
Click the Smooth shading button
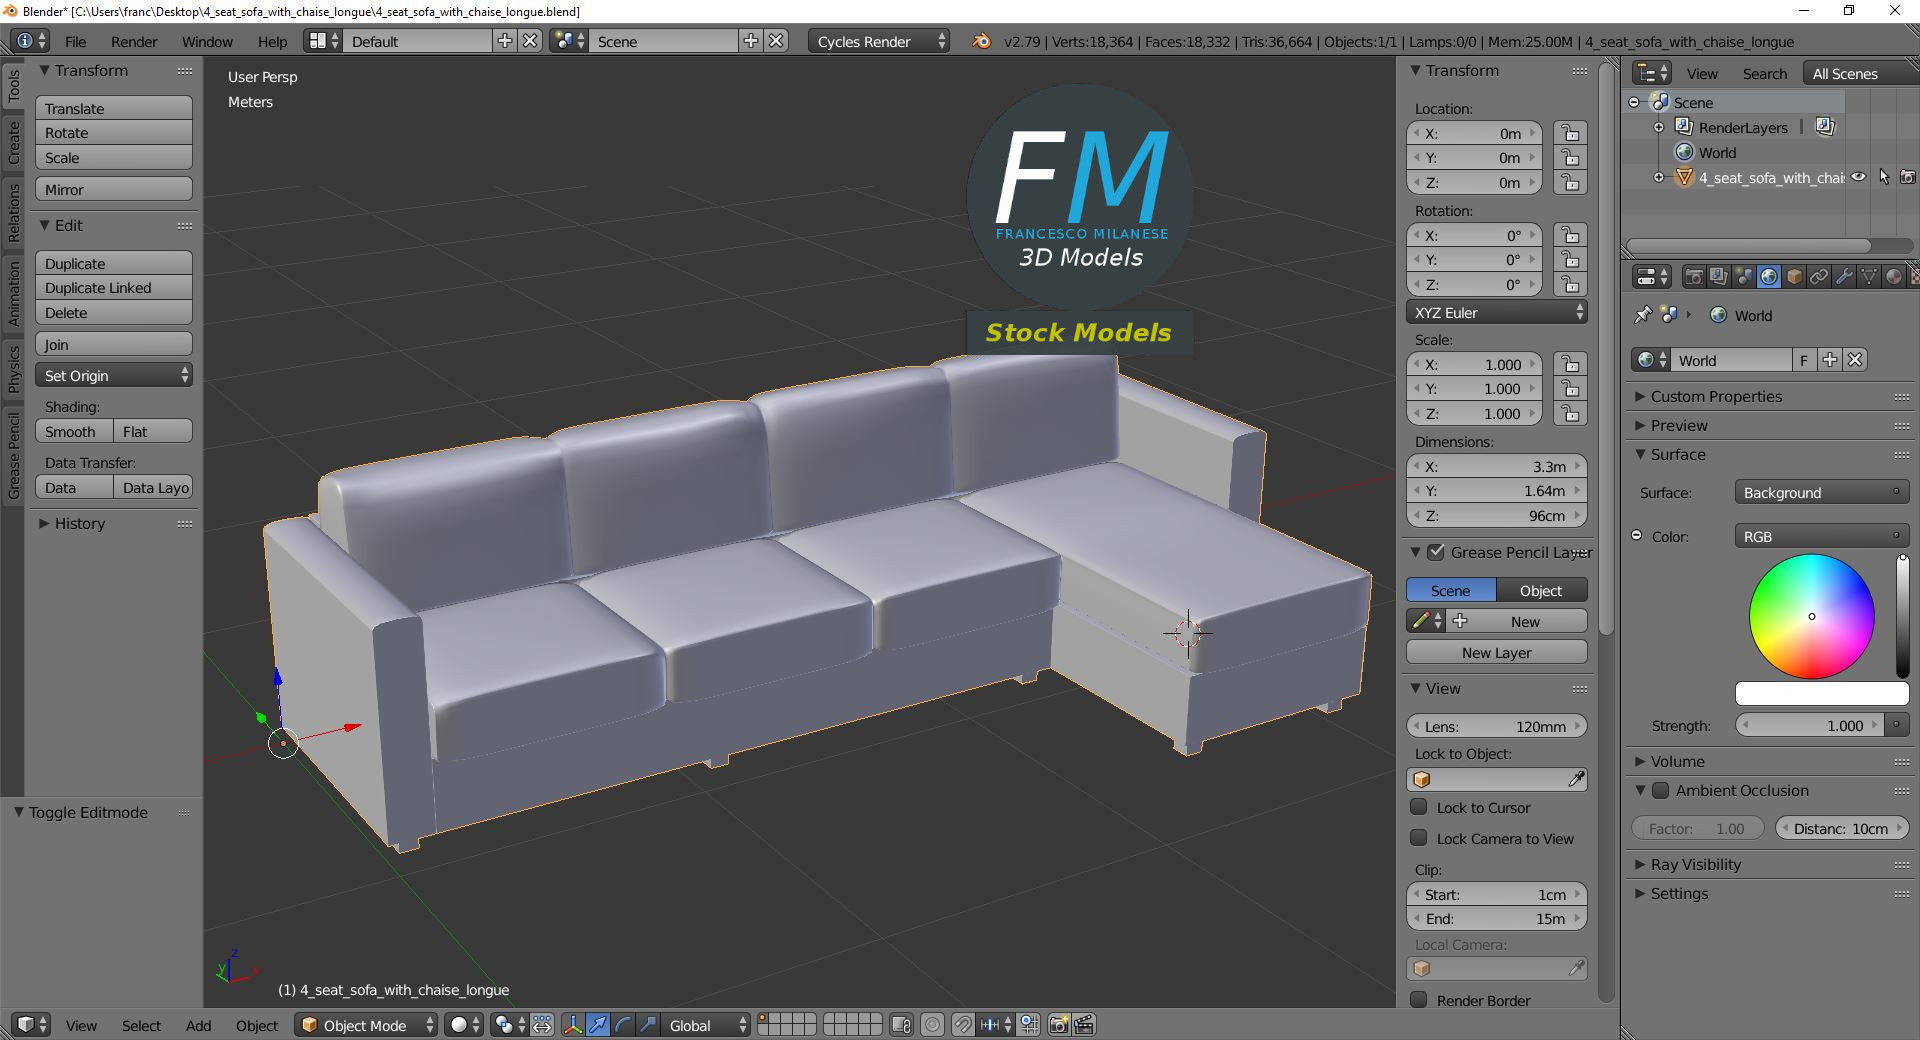click(74, 431)
